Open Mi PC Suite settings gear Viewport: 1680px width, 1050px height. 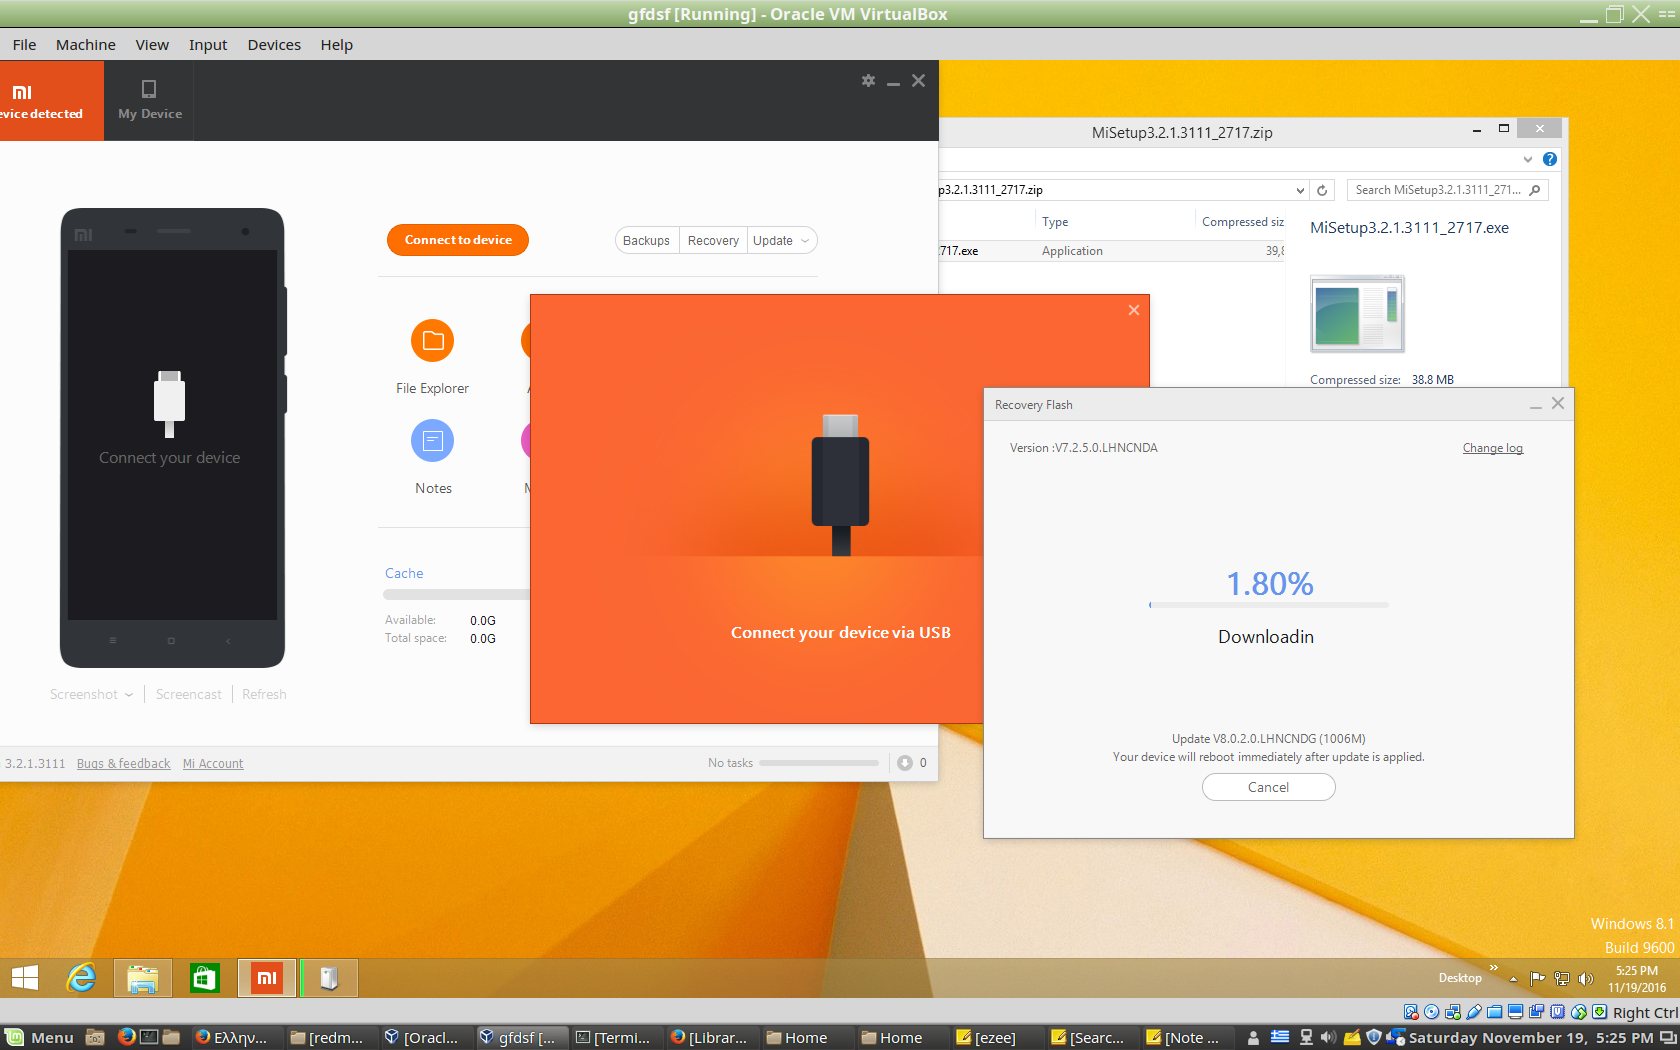868,81
